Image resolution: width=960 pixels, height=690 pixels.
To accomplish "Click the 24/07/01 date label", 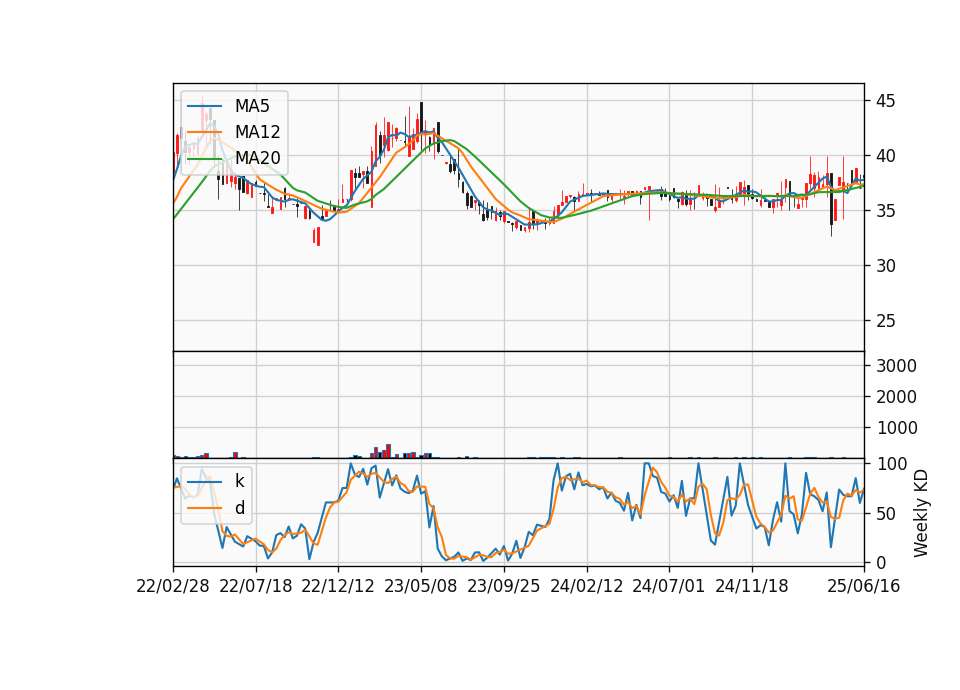I will click(669, 586).
